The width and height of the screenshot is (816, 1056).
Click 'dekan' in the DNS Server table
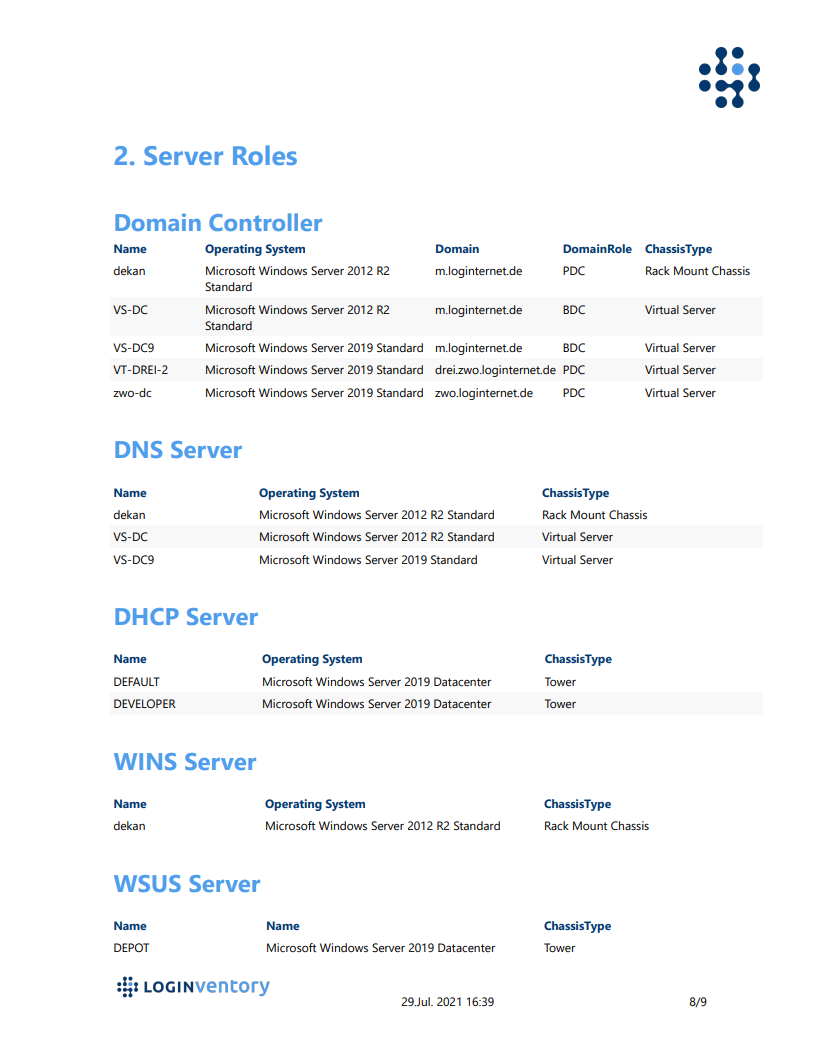coord(129,515)
